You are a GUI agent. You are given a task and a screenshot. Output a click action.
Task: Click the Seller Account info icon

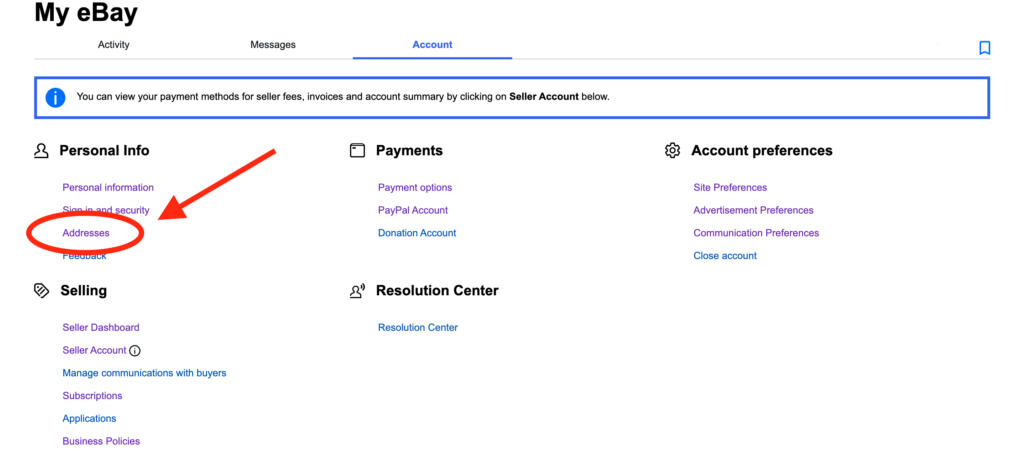click(135, 351)
